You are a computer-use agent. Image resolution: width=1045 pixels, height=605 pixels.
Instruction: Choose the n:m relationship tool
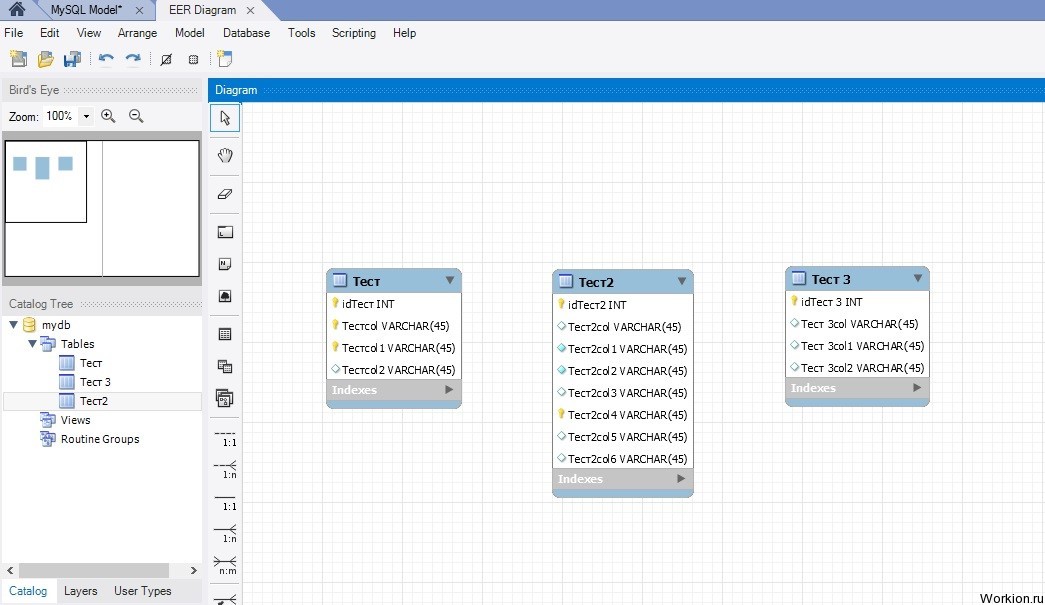225,565
